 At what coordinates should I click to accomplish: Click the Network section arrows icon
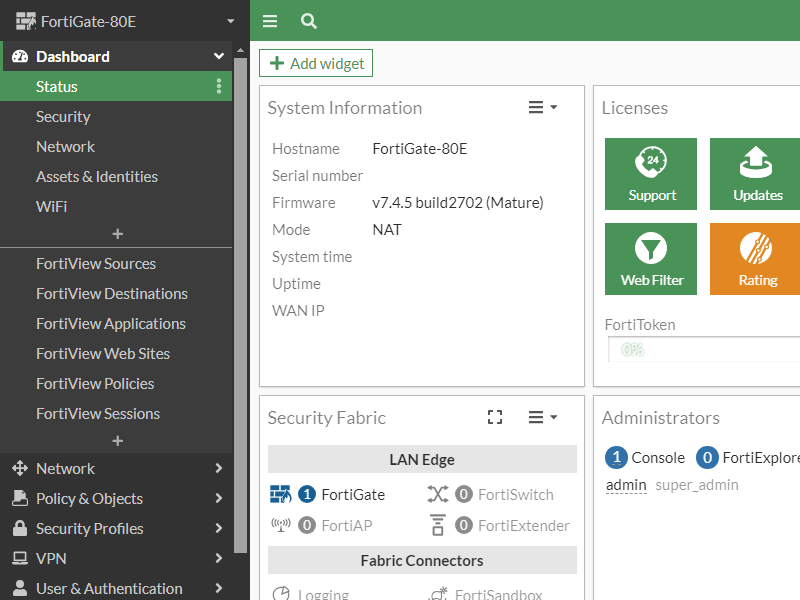[20, 468]
